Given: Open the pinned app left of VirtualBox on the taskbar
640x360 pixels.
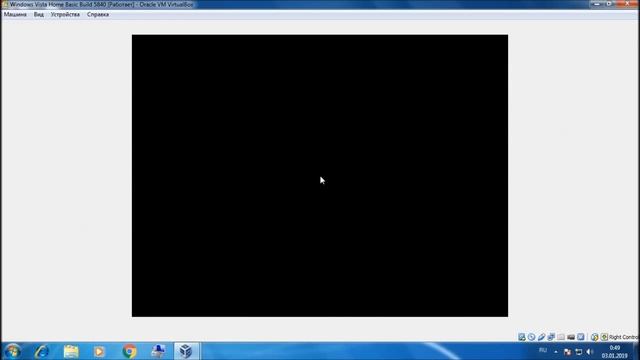Looking at the screenshot, I should pyautogui.click(x=158, y=351).
